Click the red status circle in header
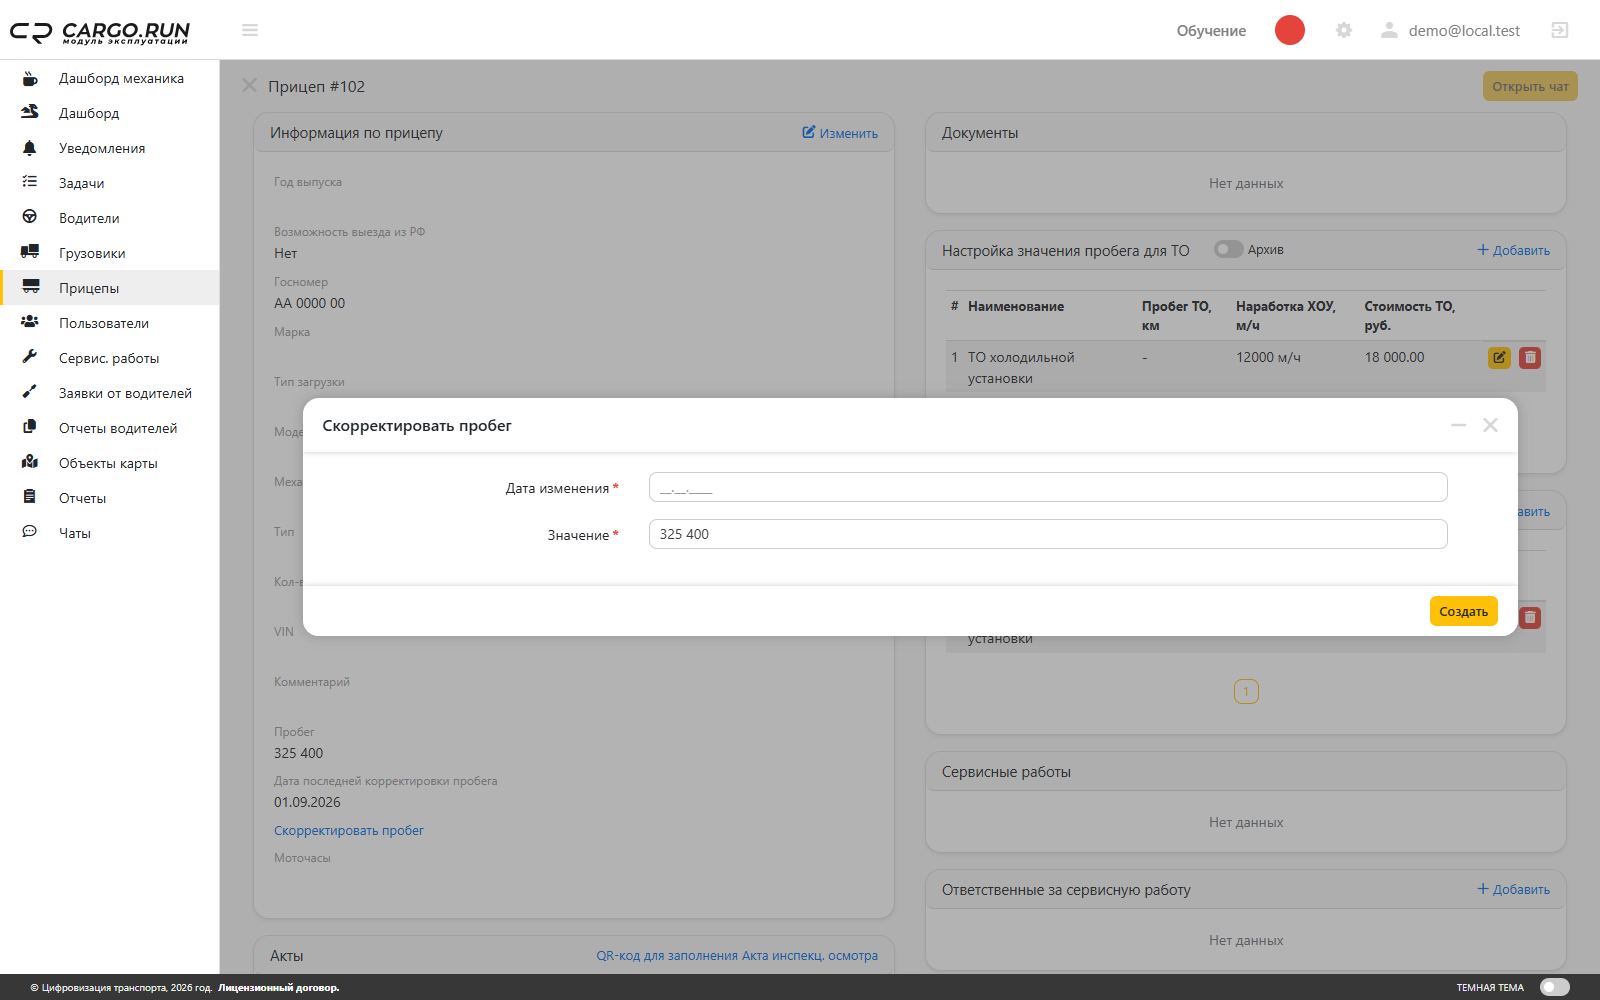 tap(1290, 30)
